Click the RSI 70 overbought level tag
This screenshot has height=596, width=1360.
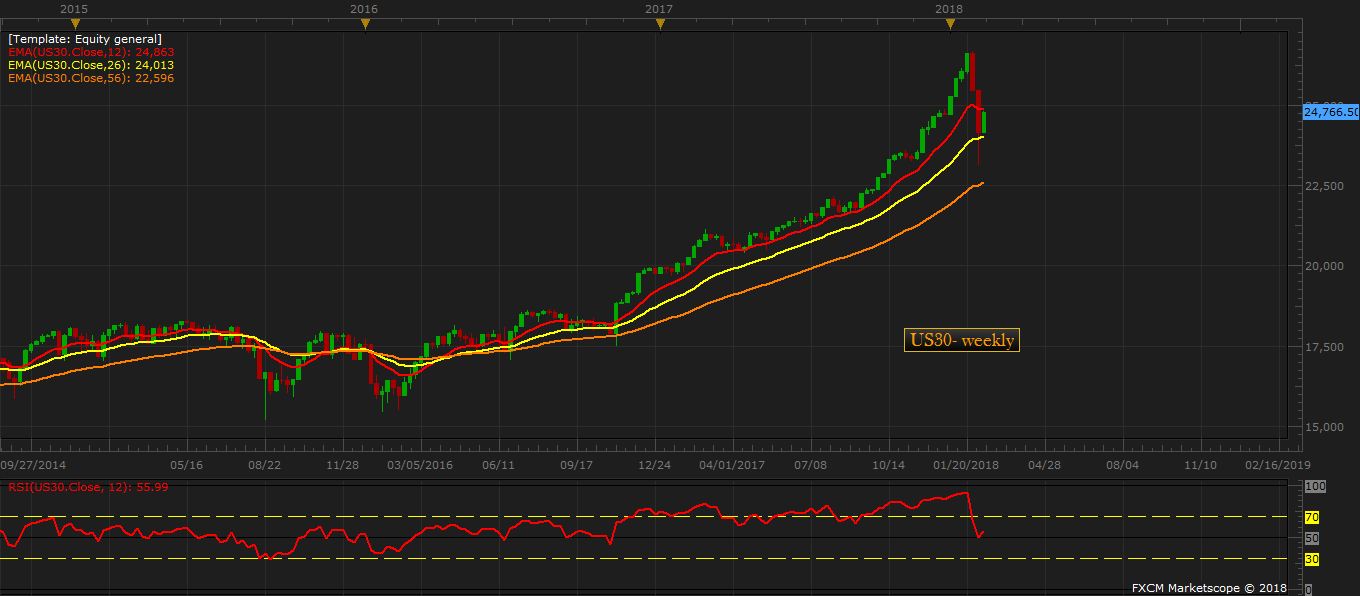point(1312,517)
